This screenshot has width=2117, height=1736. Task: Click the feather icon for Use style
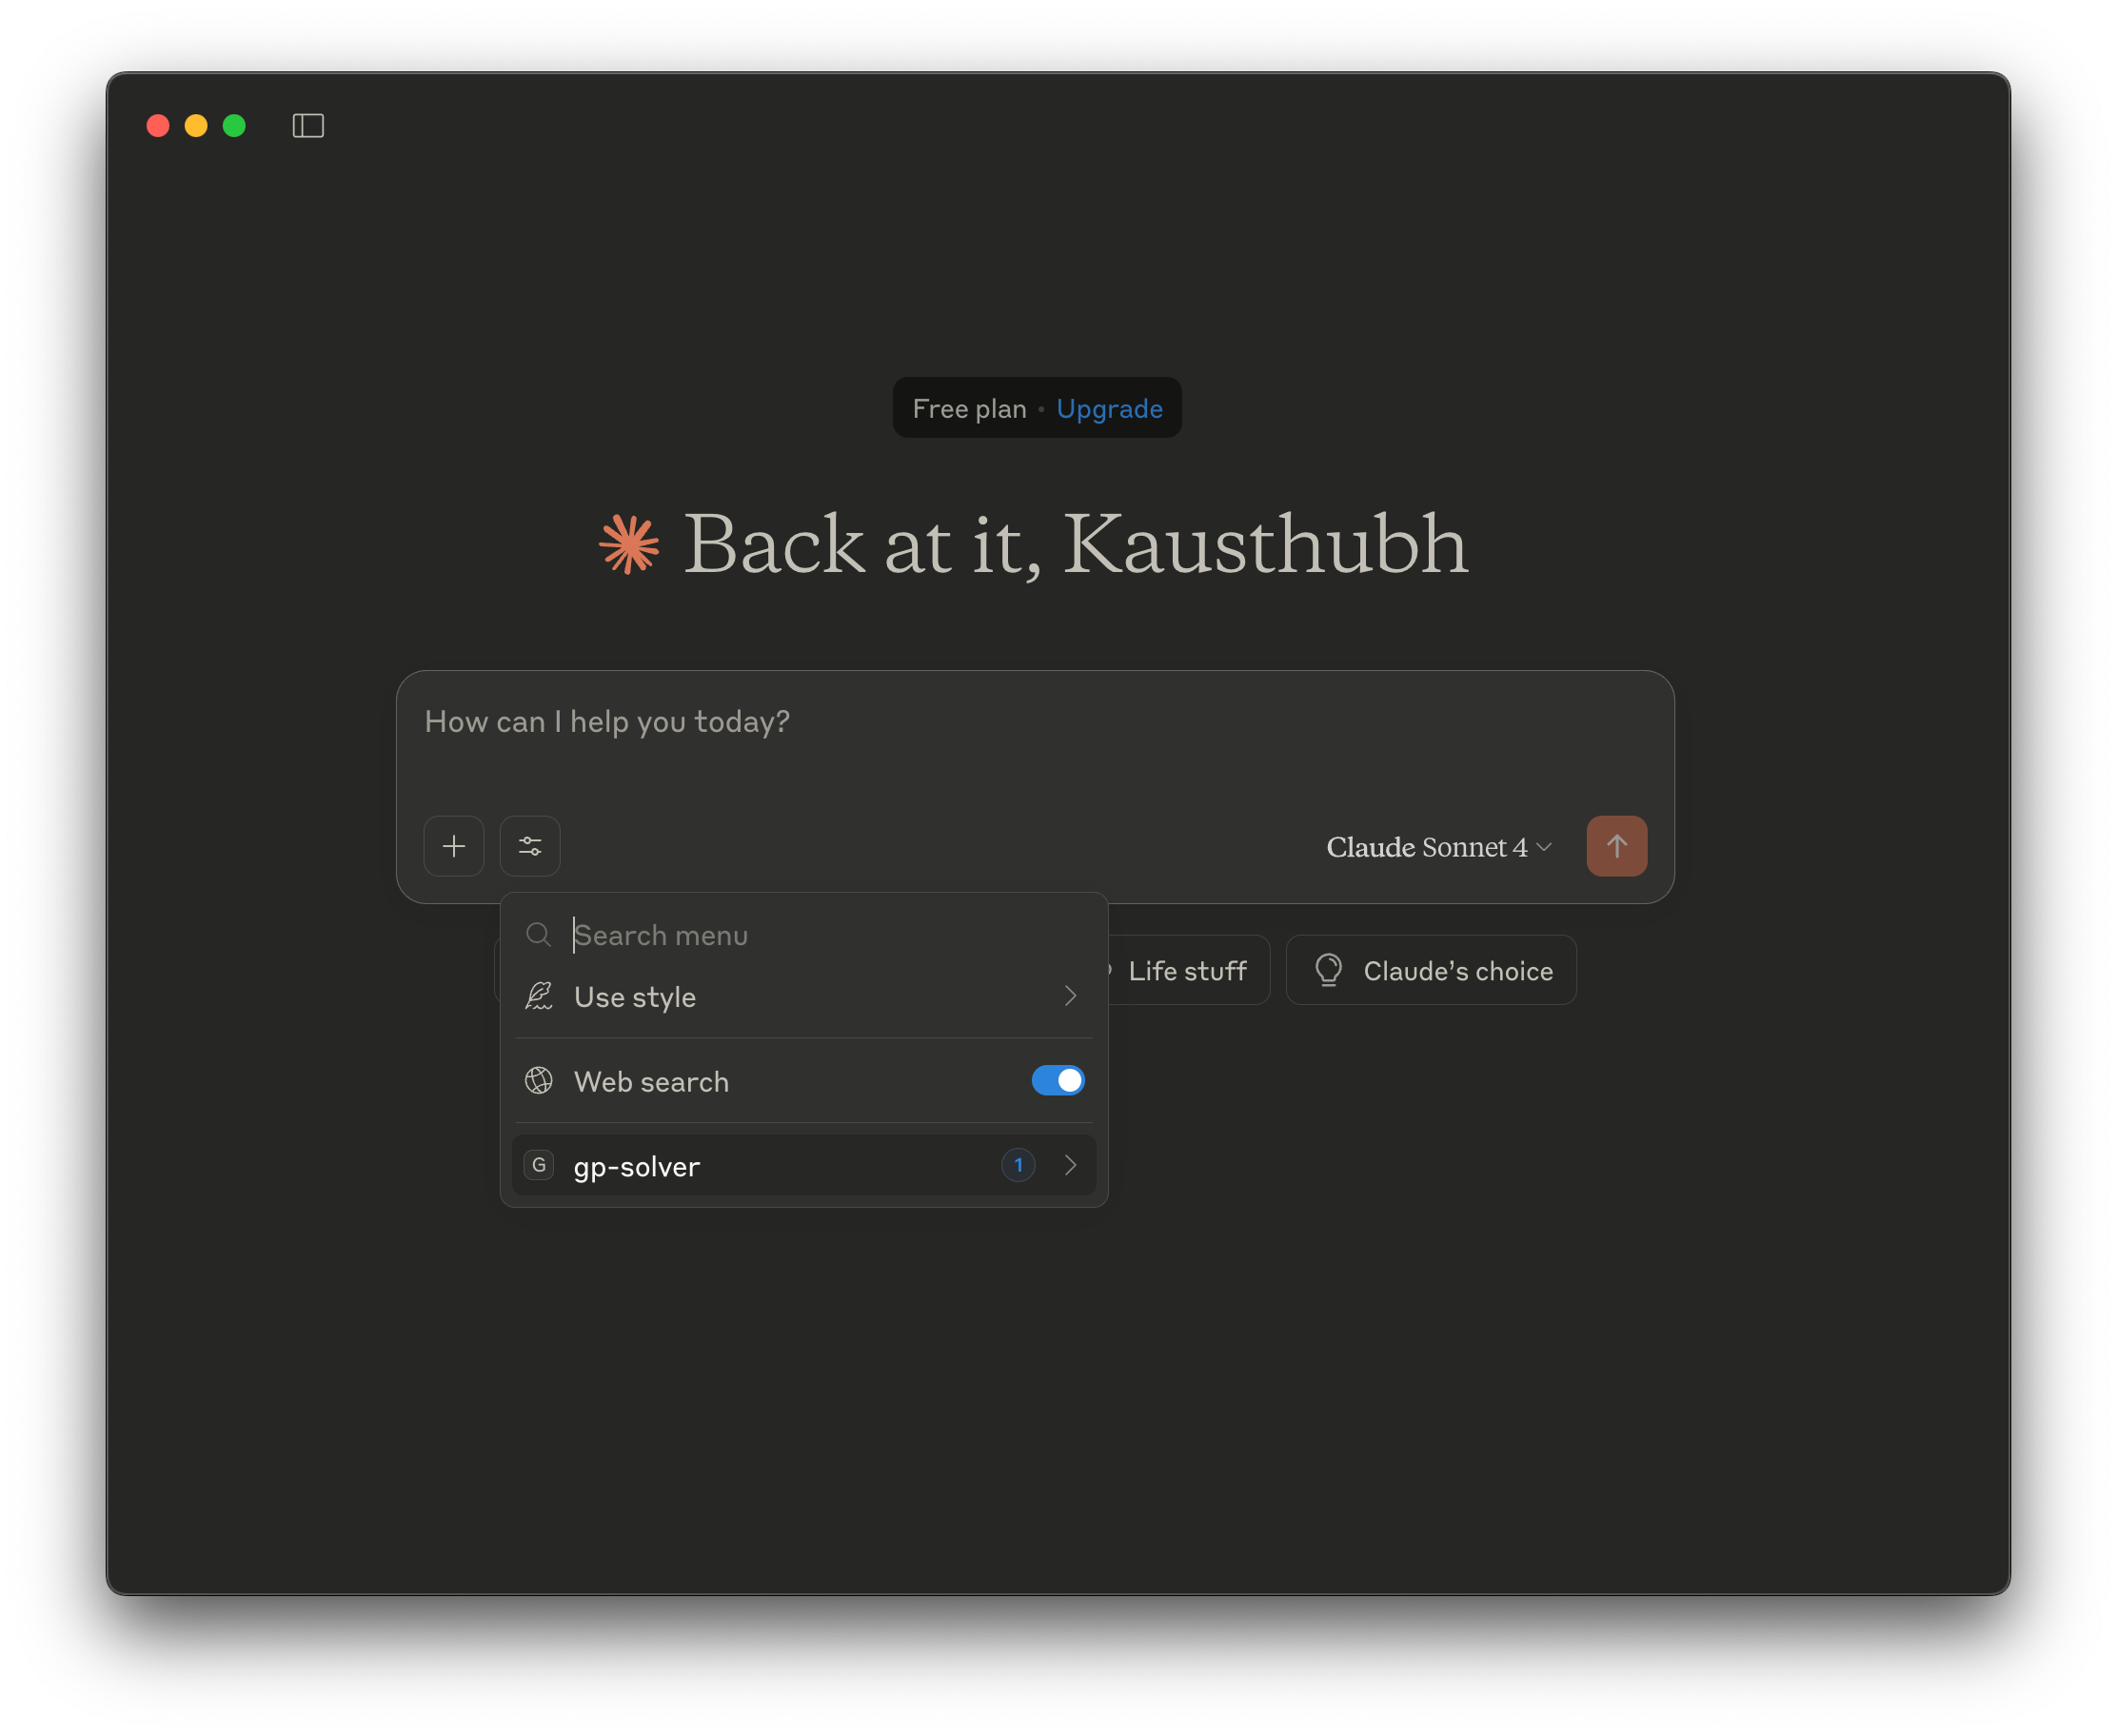tap(539, 996)
